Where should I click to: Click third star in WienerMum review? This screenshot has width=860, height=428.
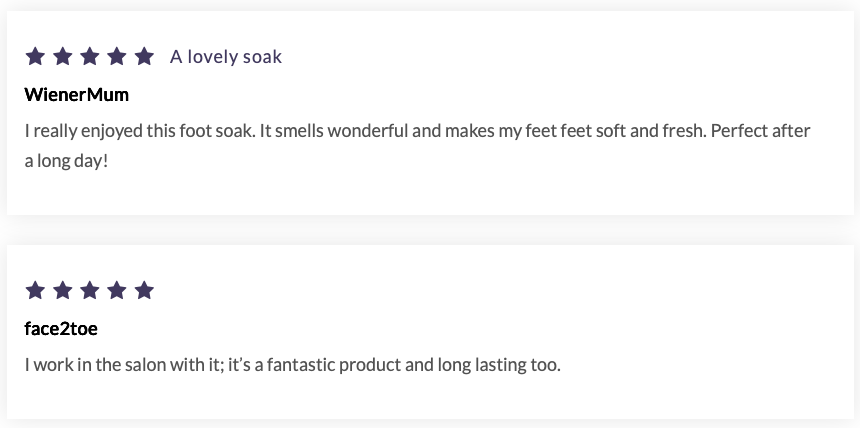point(90,57)
